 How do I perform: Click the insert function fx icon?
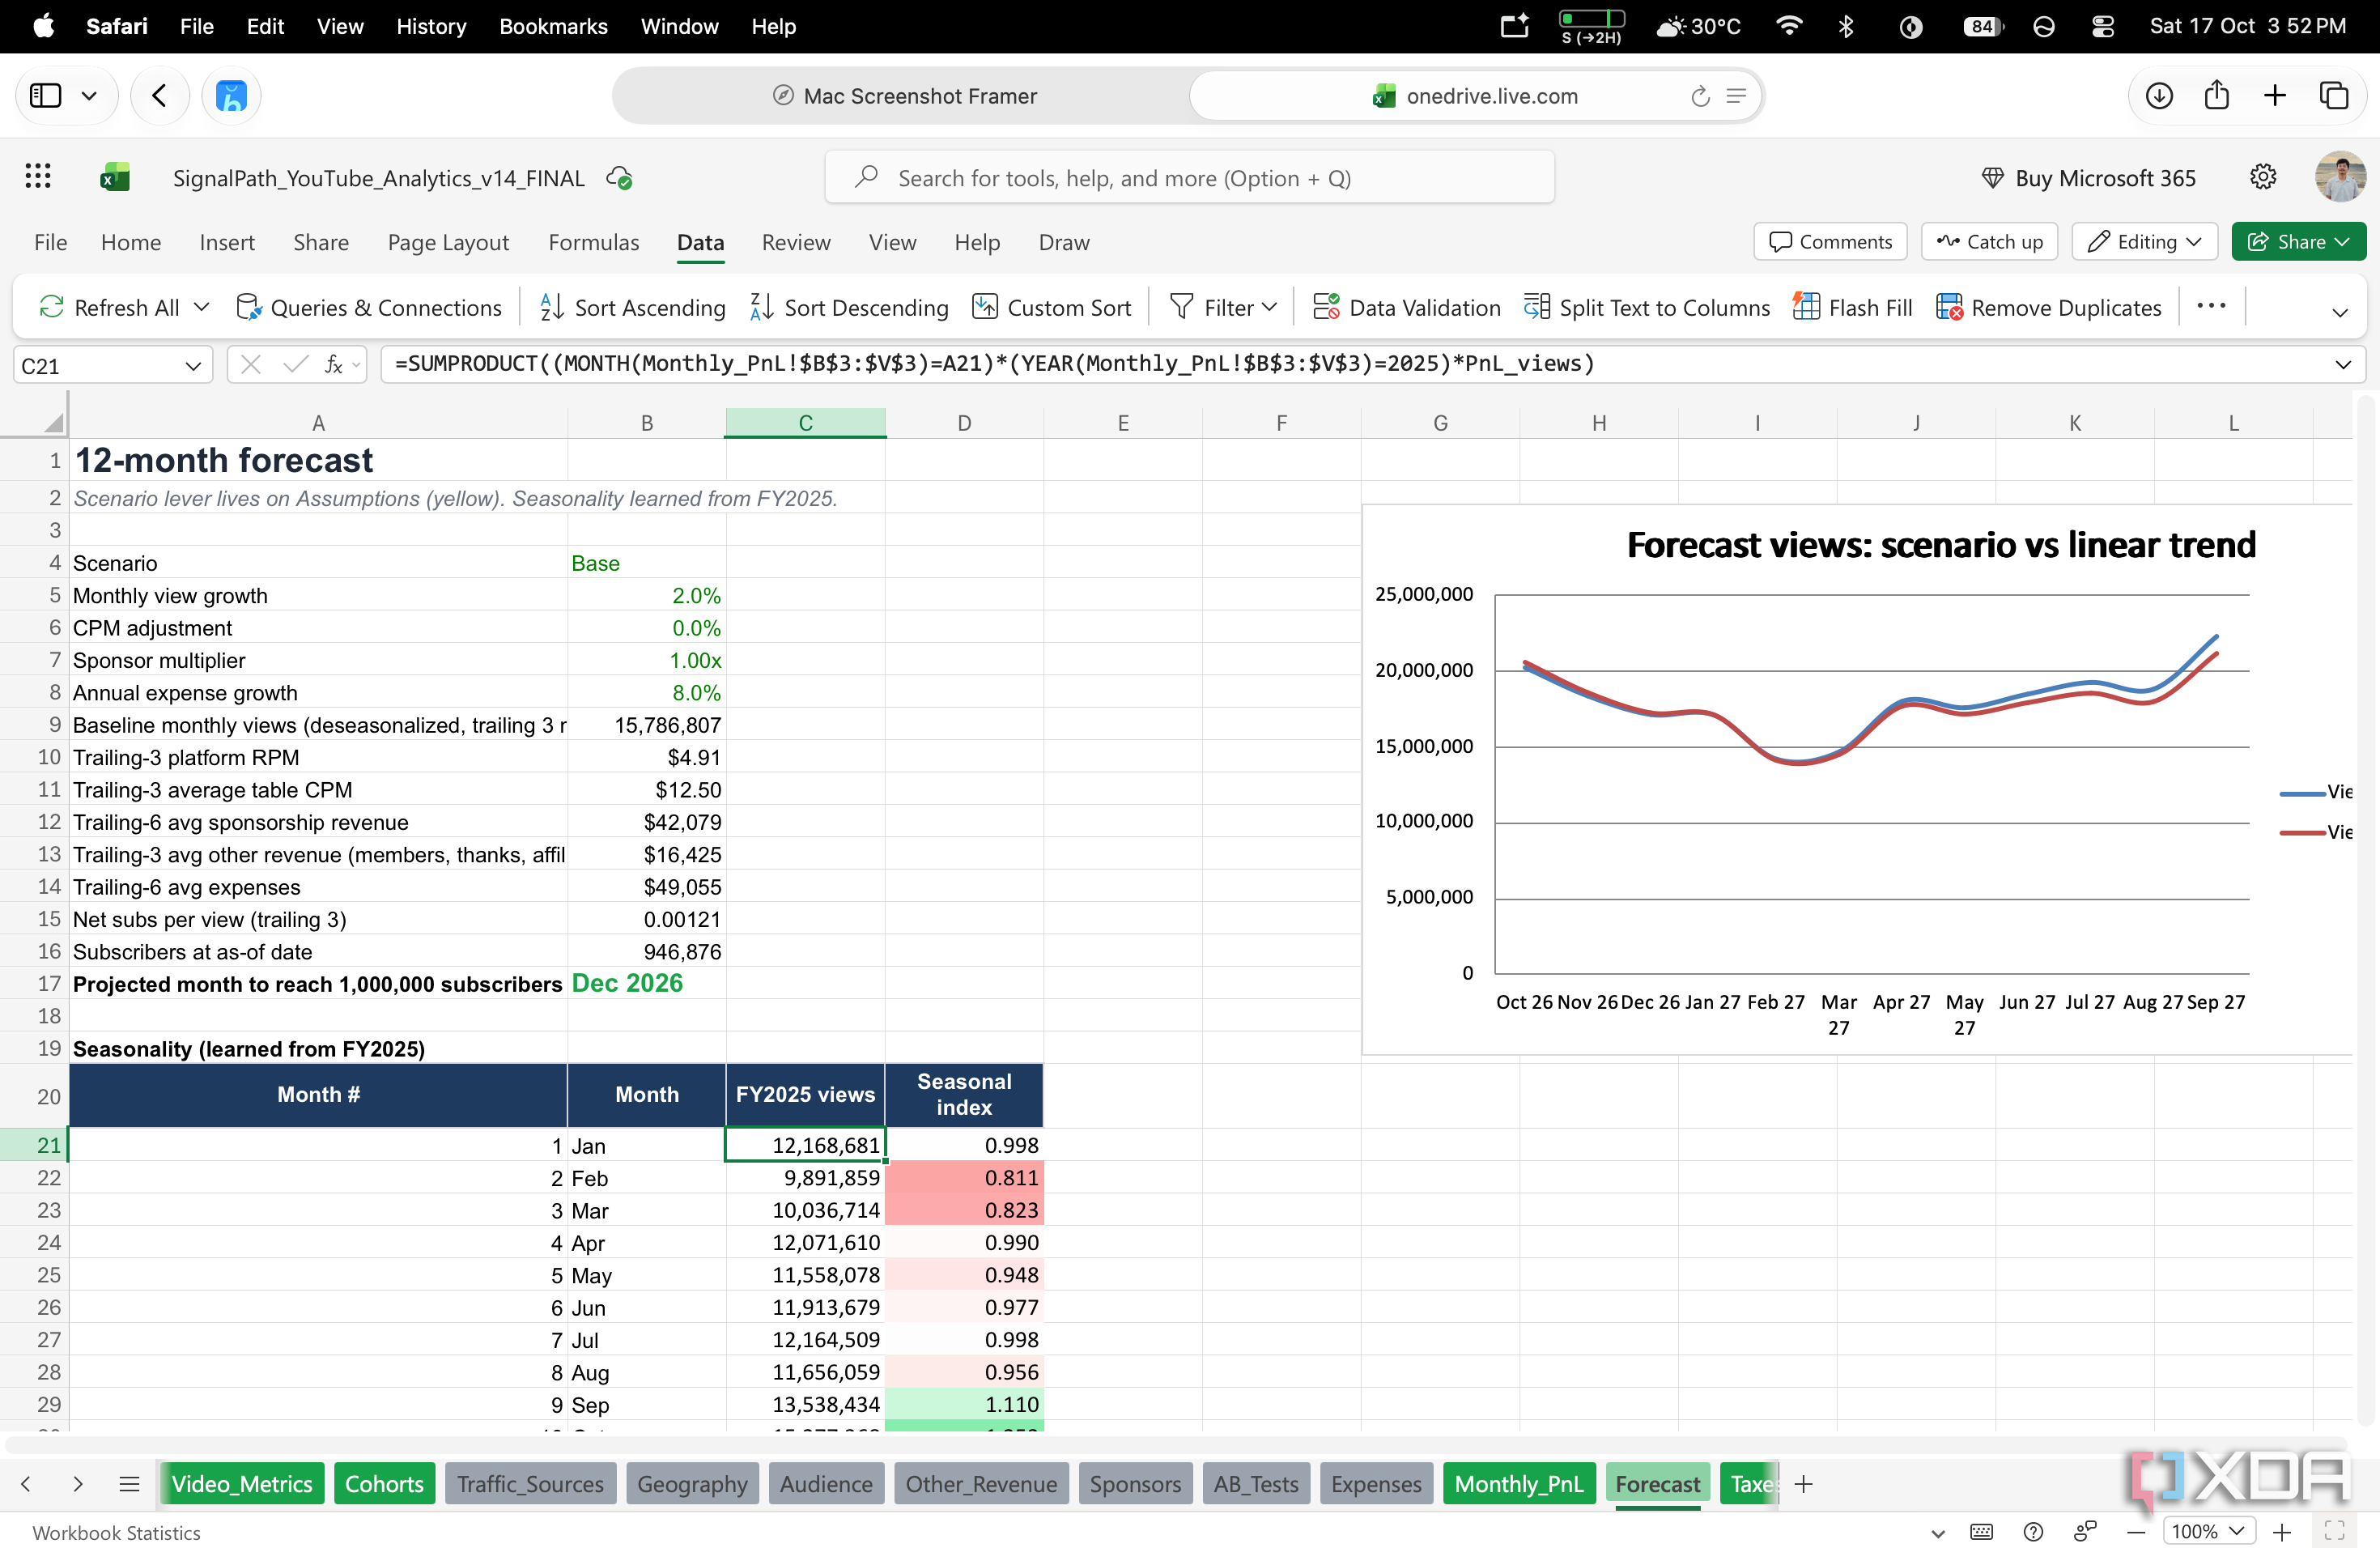pyautogui.click(x=333, y=365)
